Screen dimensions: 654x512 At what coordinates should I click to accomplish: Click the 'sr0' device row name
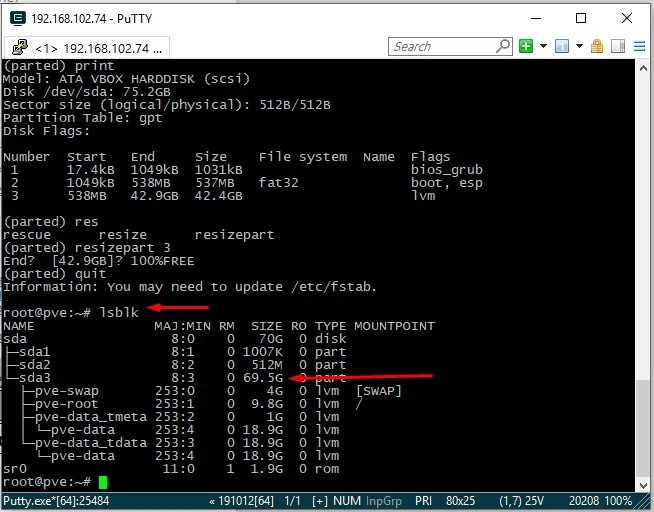pyautogui.click(x=15, y=469)
